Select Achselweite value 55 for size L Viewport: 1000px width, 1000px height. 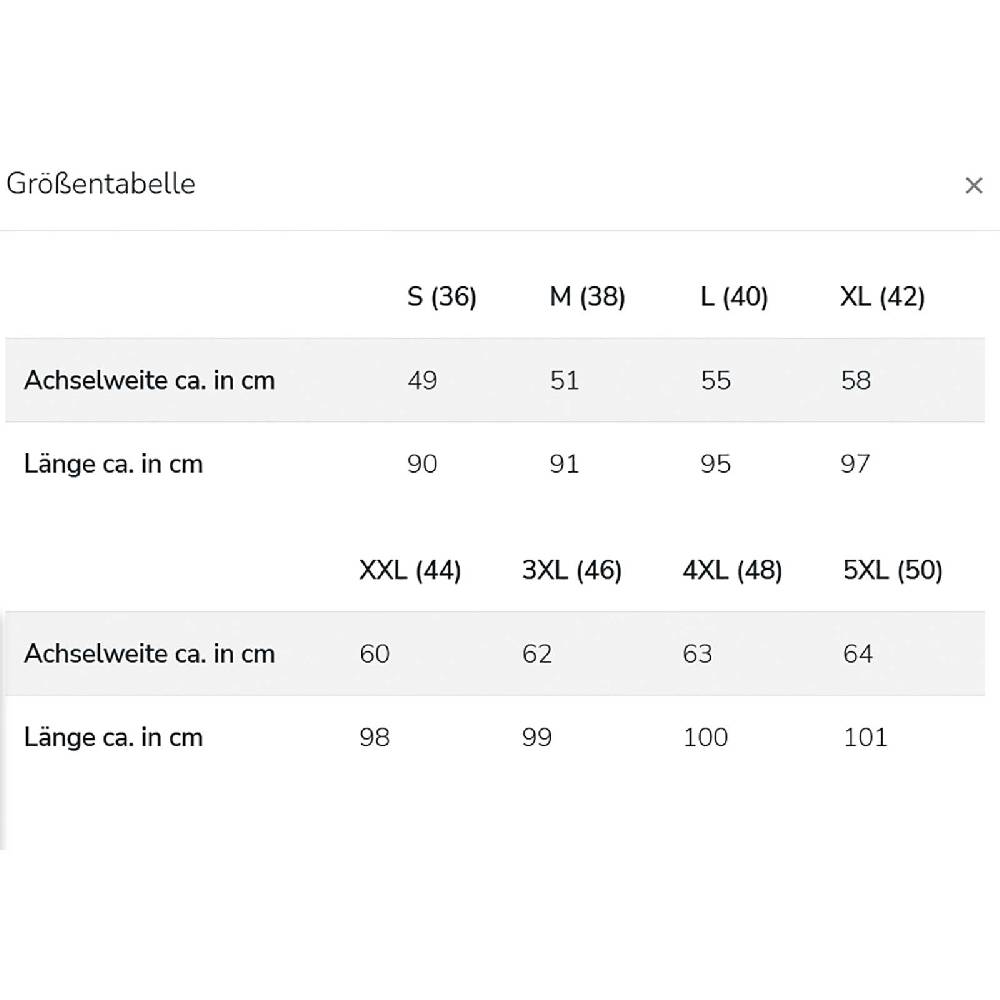pos(716,381)
